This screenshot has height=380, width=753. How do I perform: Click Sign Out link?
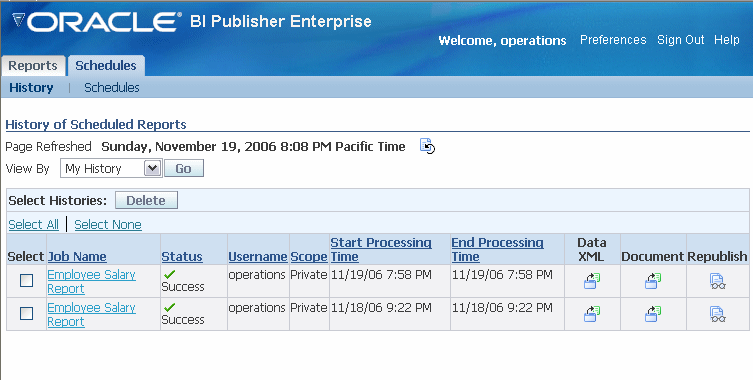(680, 40)
